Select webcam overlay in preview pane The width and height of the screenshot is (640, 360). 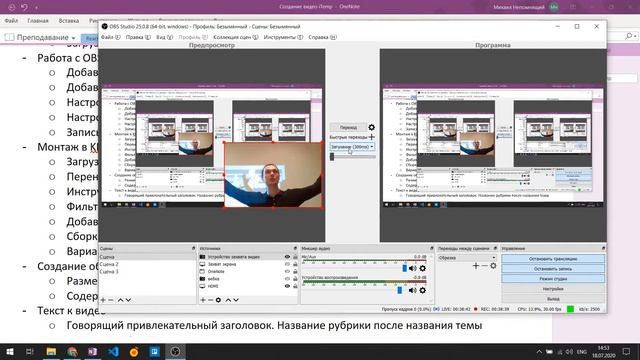(273, 175)
